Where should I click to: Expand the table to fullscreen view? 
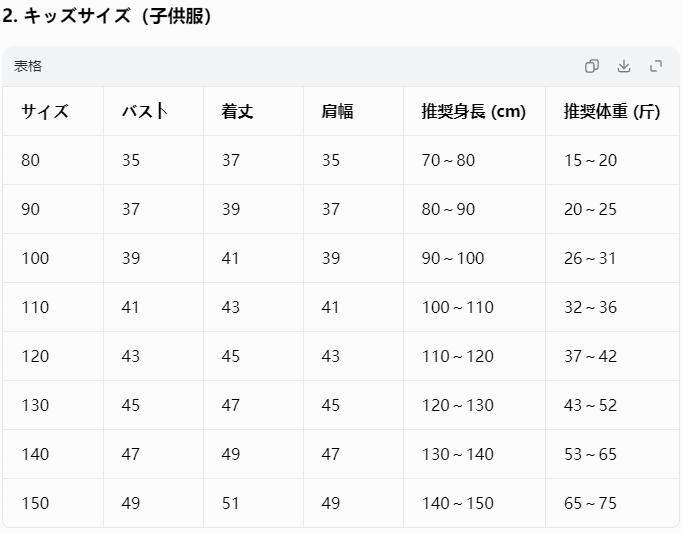[656, 66]
